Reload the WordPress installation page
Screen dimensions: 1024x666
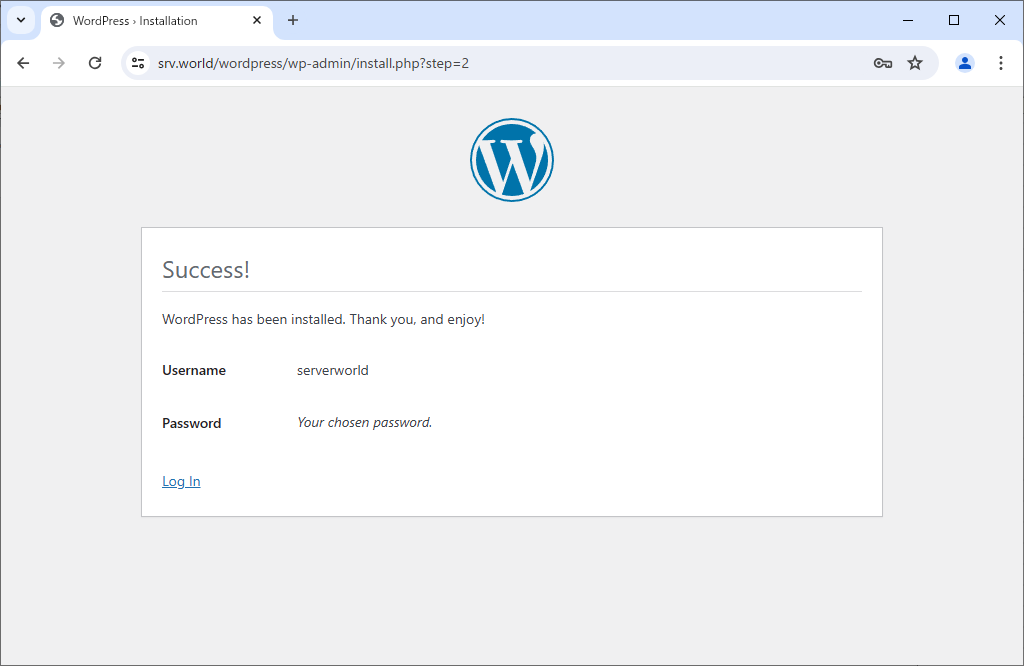[95, 63]
